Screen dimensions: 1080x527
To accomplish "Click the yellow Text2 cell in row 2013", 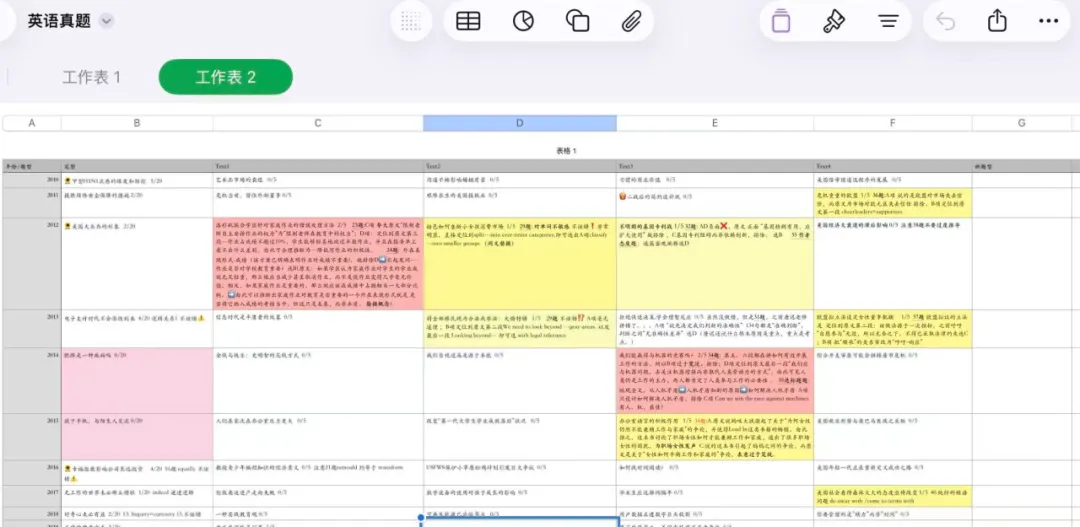I will [519, 329].
